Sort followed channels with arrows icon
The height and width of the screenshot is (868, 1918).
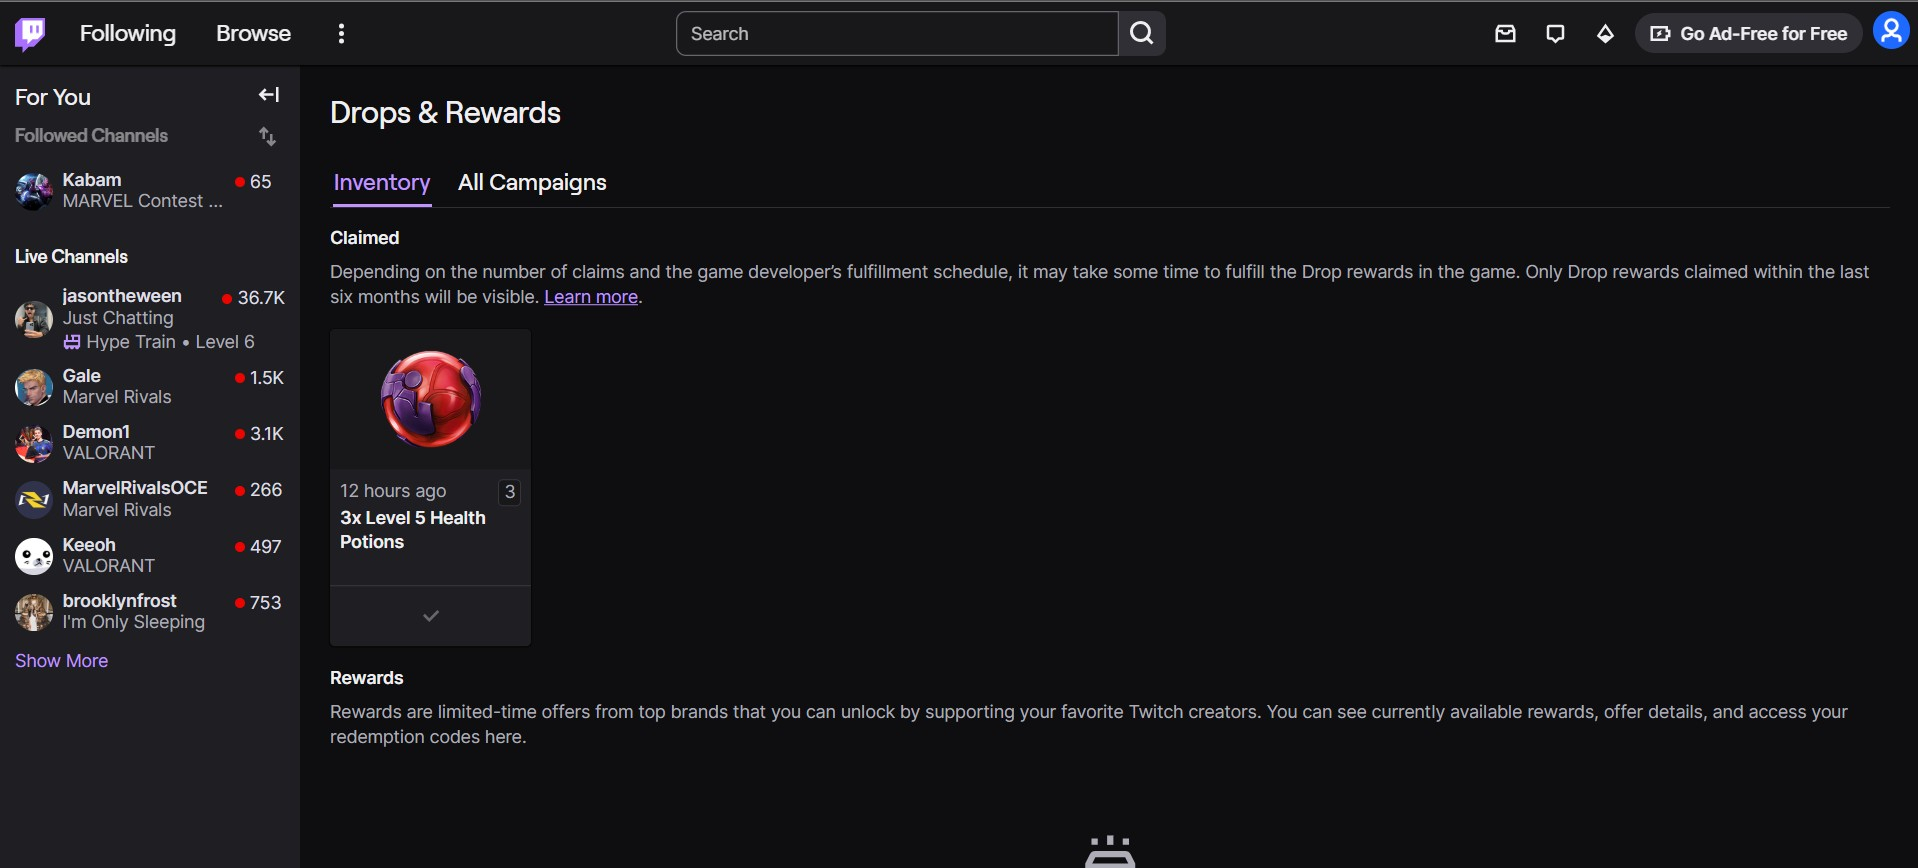tap(267, 136)
